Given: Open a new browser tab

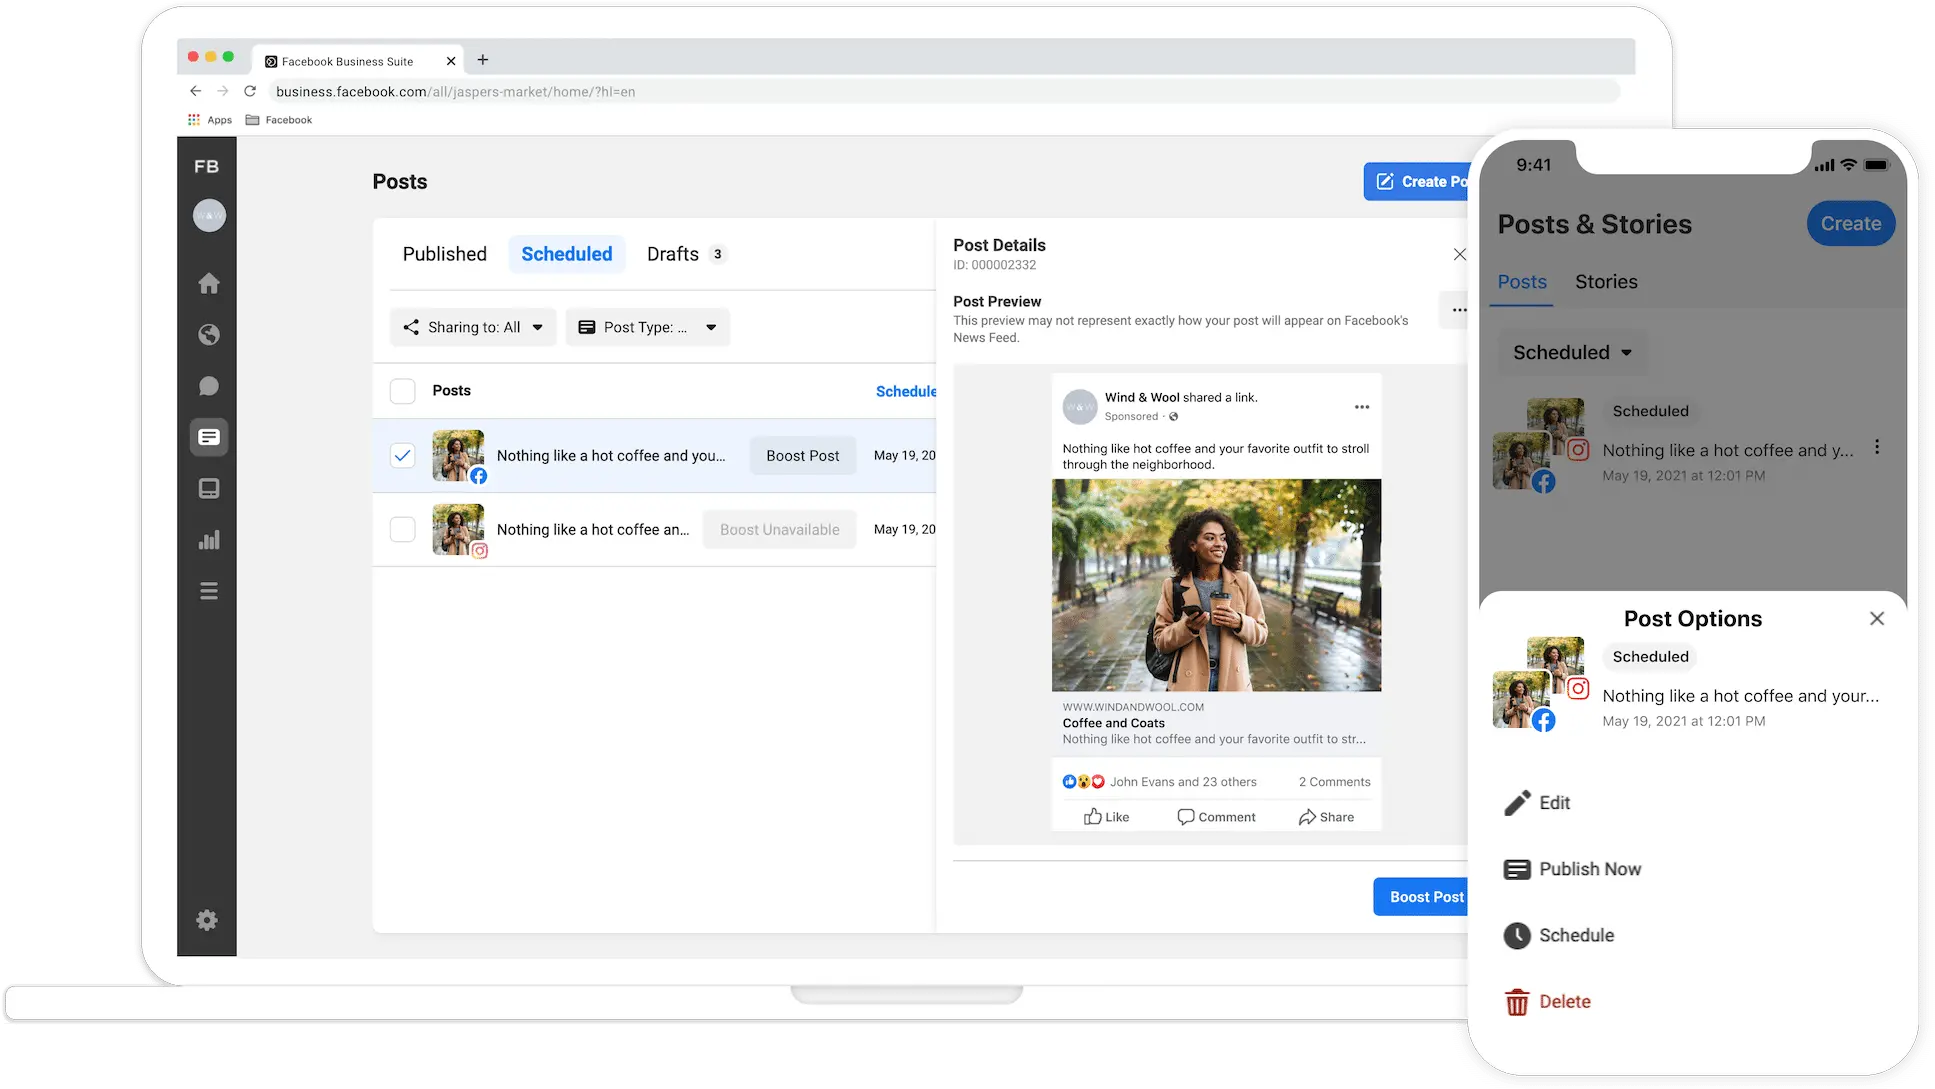Looking at the screenshot, I should [483, 60].
